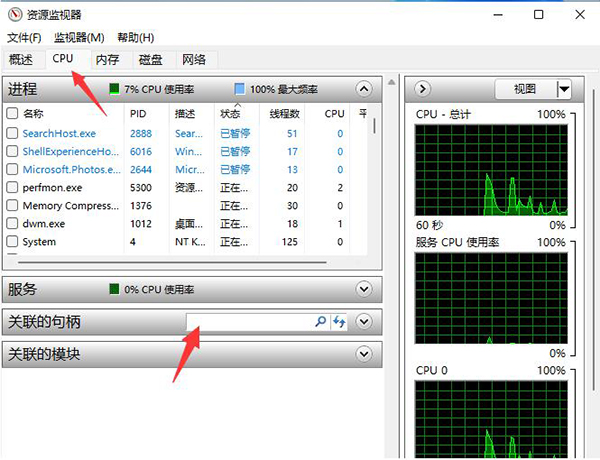Collapse the 进程 section chevron
The image size is (600, 460).
point(364,89)
